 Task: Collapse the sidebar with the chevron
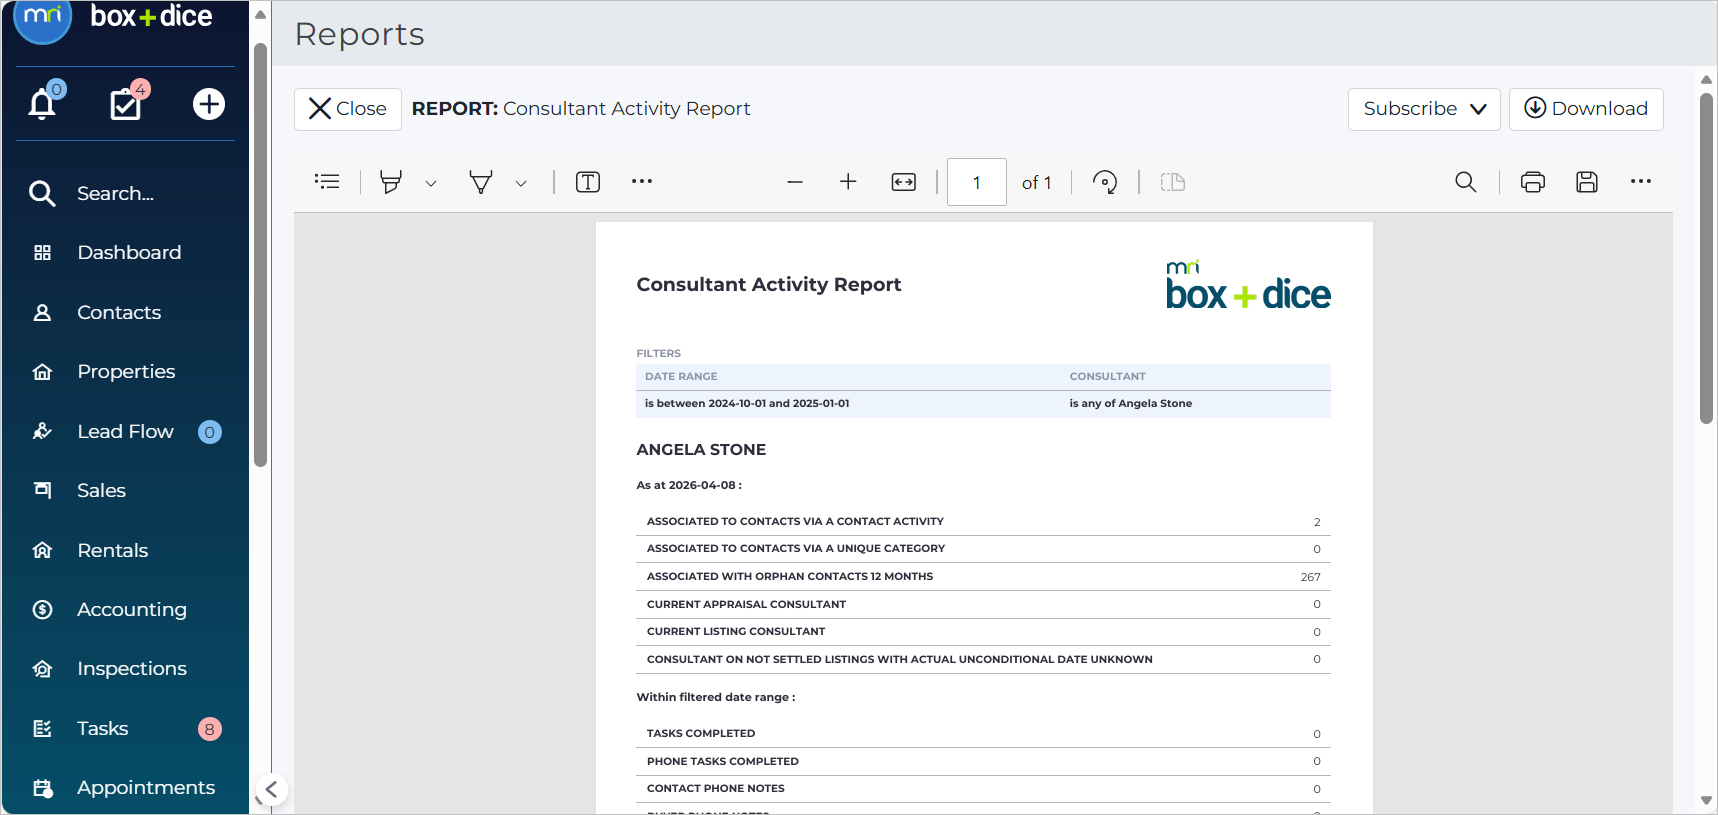click(x=271, y=789)
